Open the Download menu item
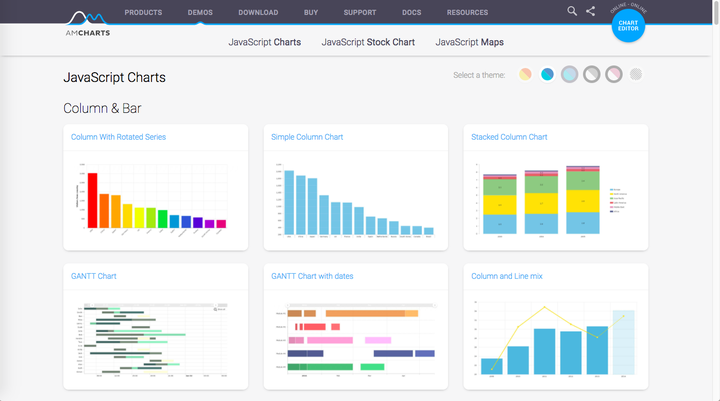This screenshot has width=720, height=401. 258,12
